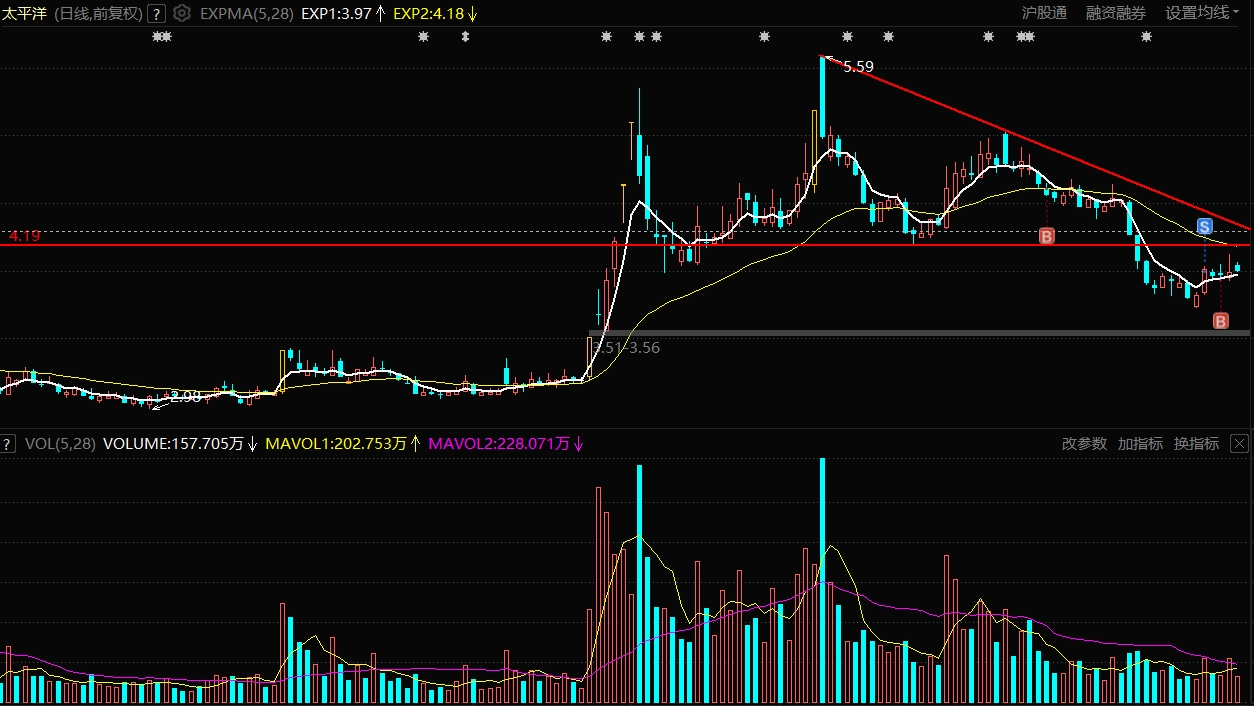Select the gray 3.51-3.56 gap band

(x=920, y=333)
